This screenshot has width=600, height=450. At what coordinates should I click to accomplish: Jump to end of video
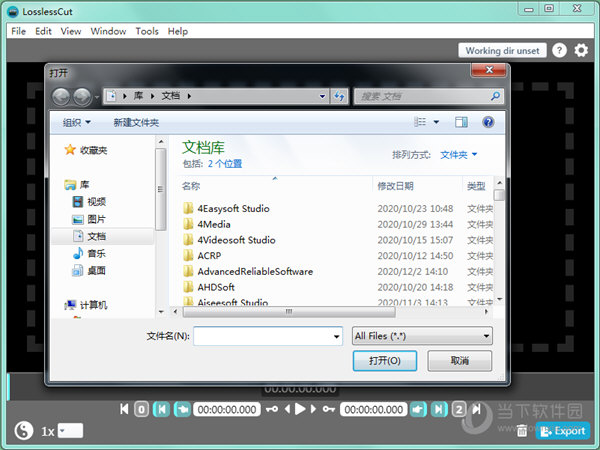(476, 409)
